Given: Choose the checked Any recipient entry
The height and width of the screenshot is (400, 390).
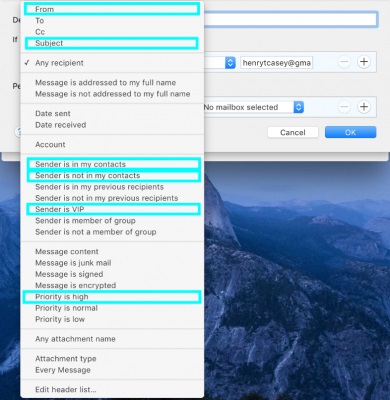Looking at the screenshot, I should pyautogui.click(x=112, y=63).
